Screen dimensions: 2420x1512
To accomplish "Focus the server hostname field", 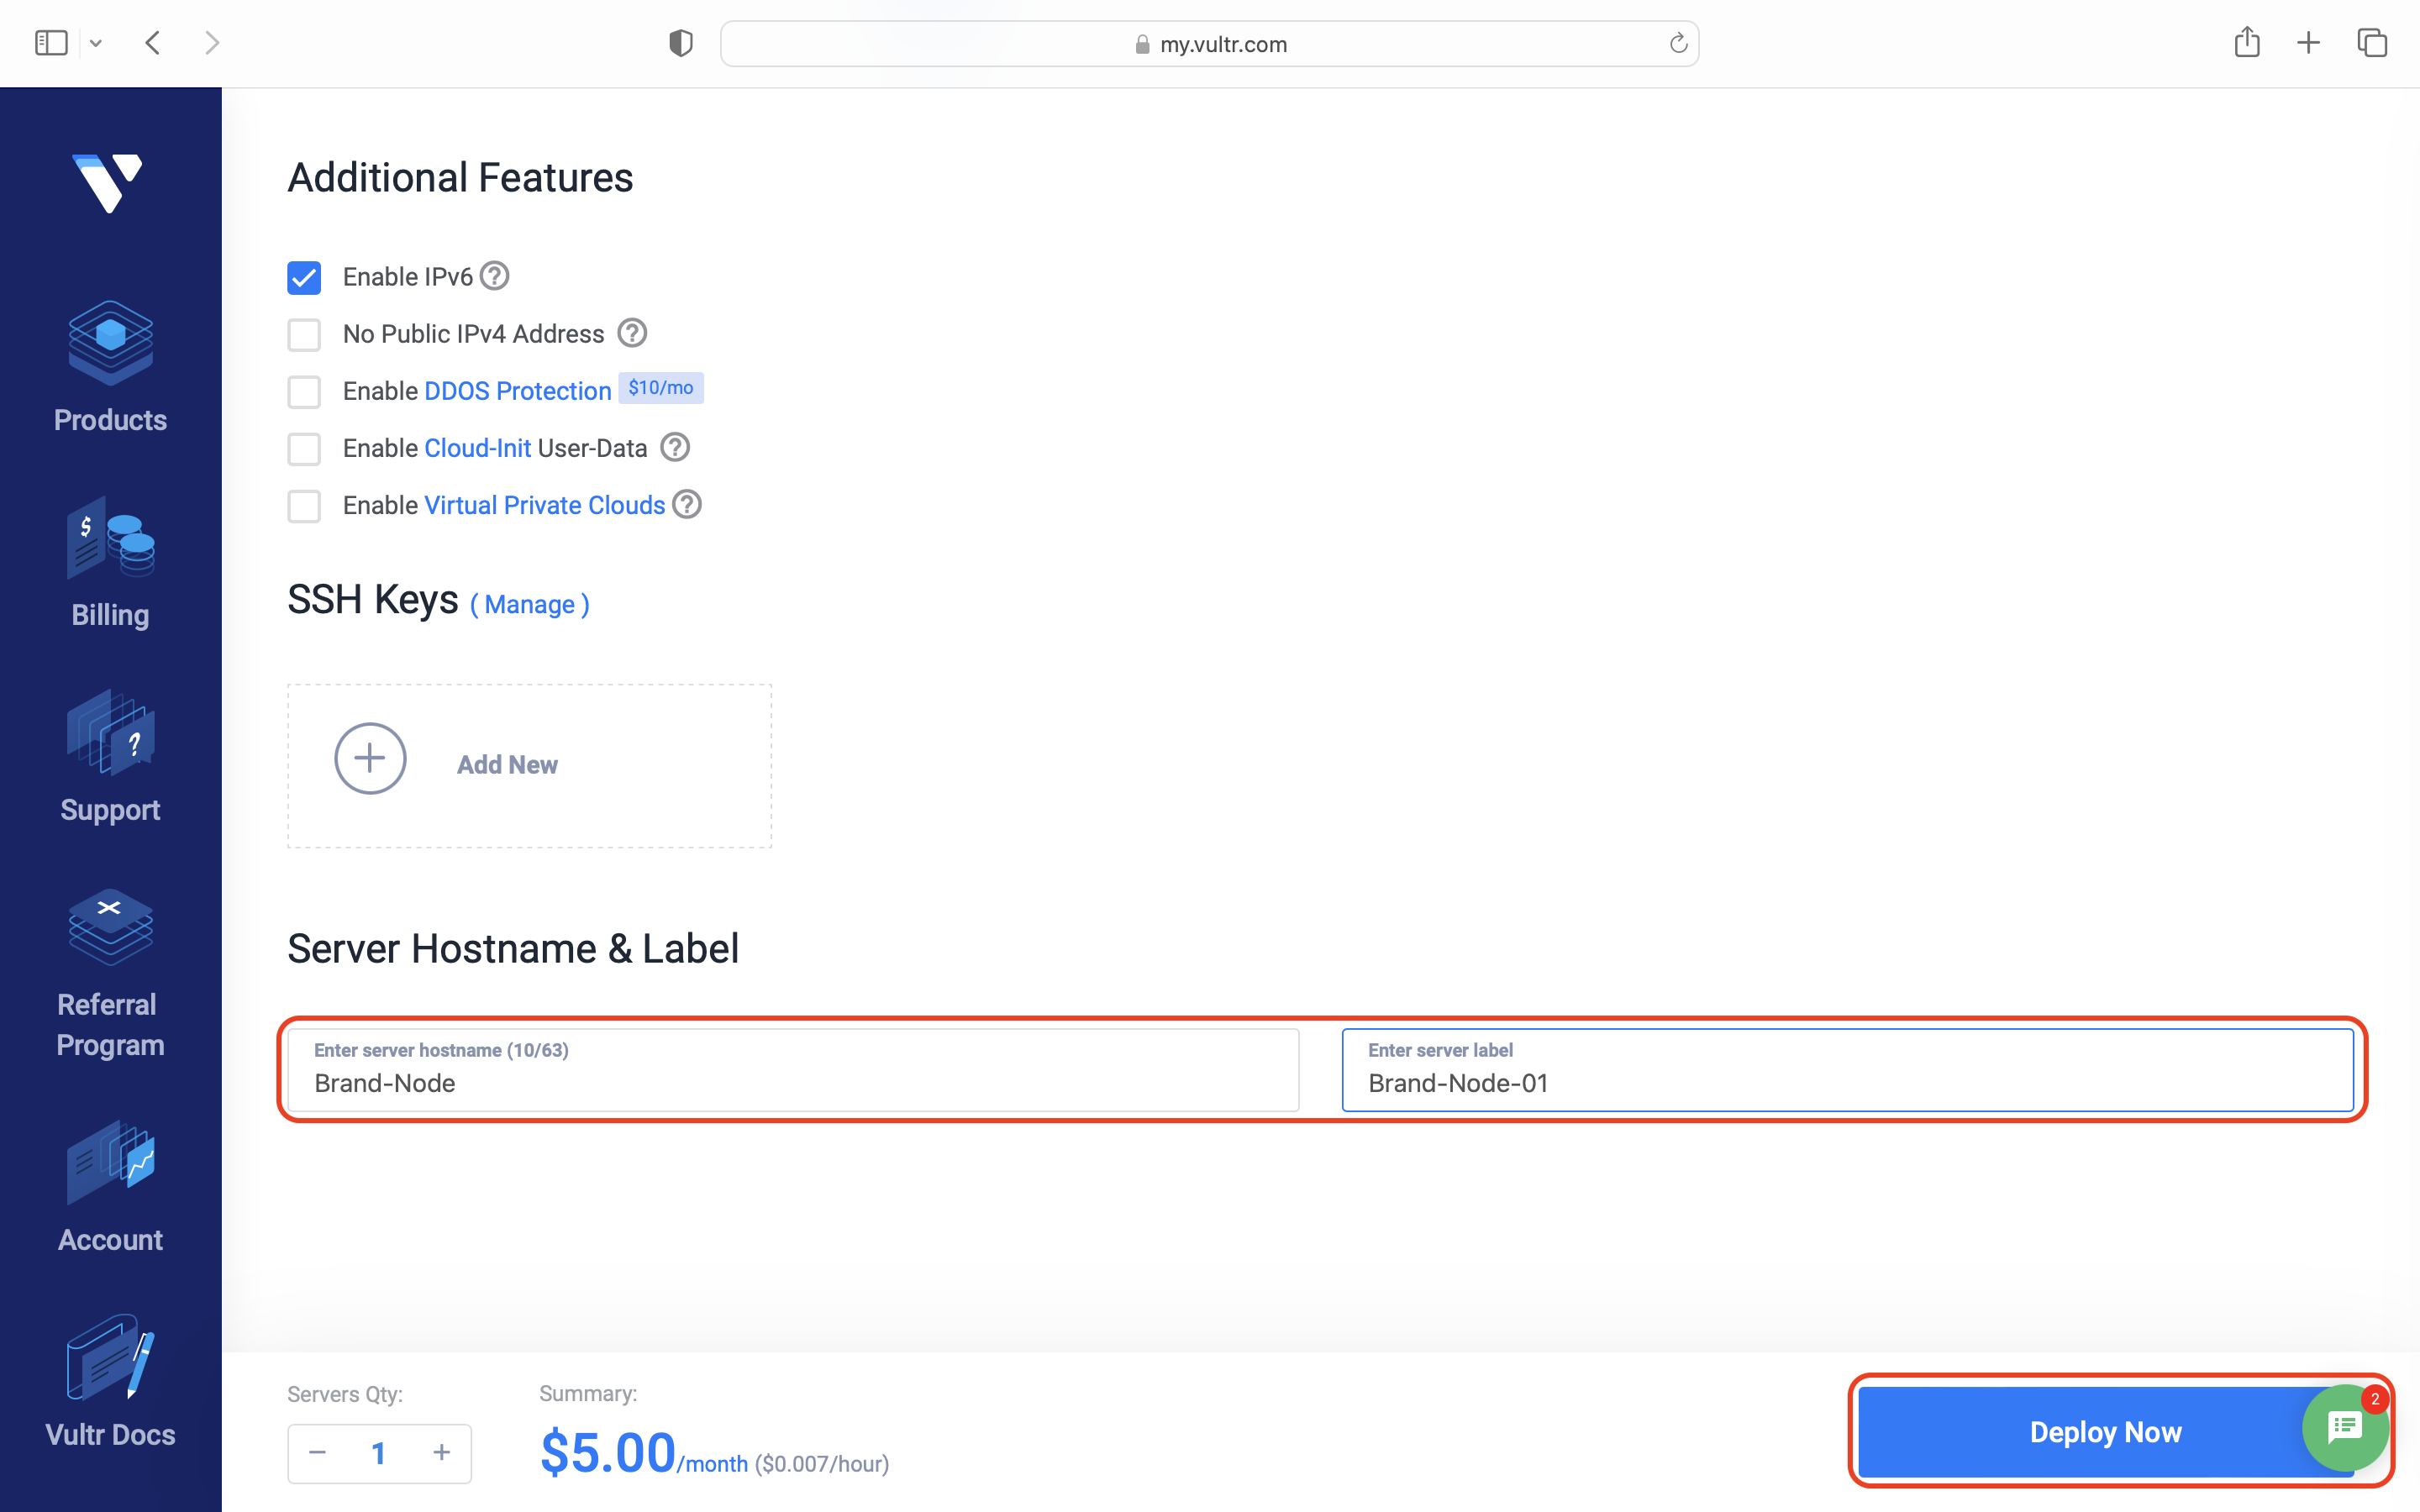I will [793, 1070].
